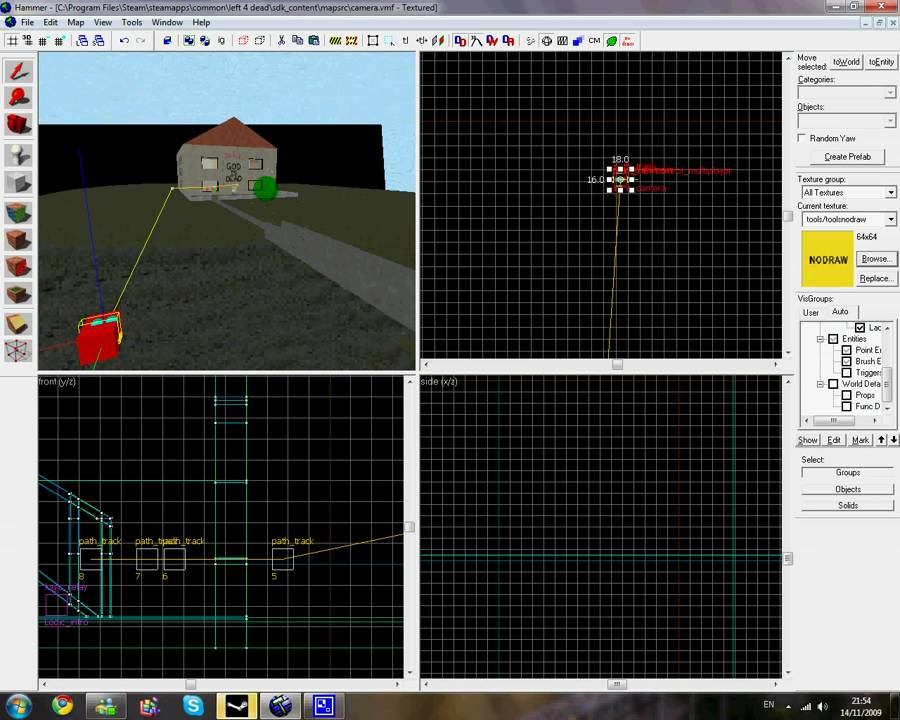Select the Clipping tool
Image resolution: width=900 pixels, height=720 pixels.
18,324
